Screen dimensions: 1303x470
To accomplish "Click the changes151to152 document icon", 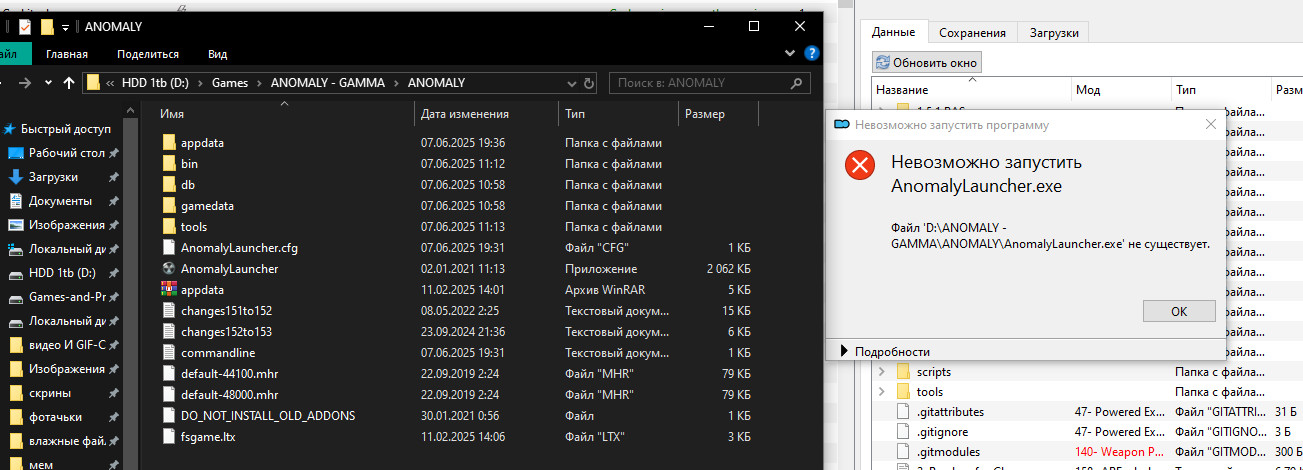I will click(168, 311).
